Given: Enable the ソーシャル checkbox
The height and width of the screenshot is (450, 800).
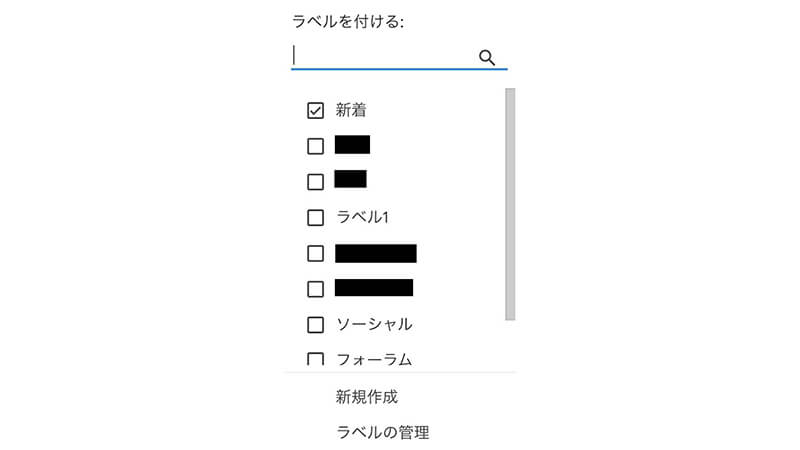Looking at the screenshot, I should click(x=316, y=324).
